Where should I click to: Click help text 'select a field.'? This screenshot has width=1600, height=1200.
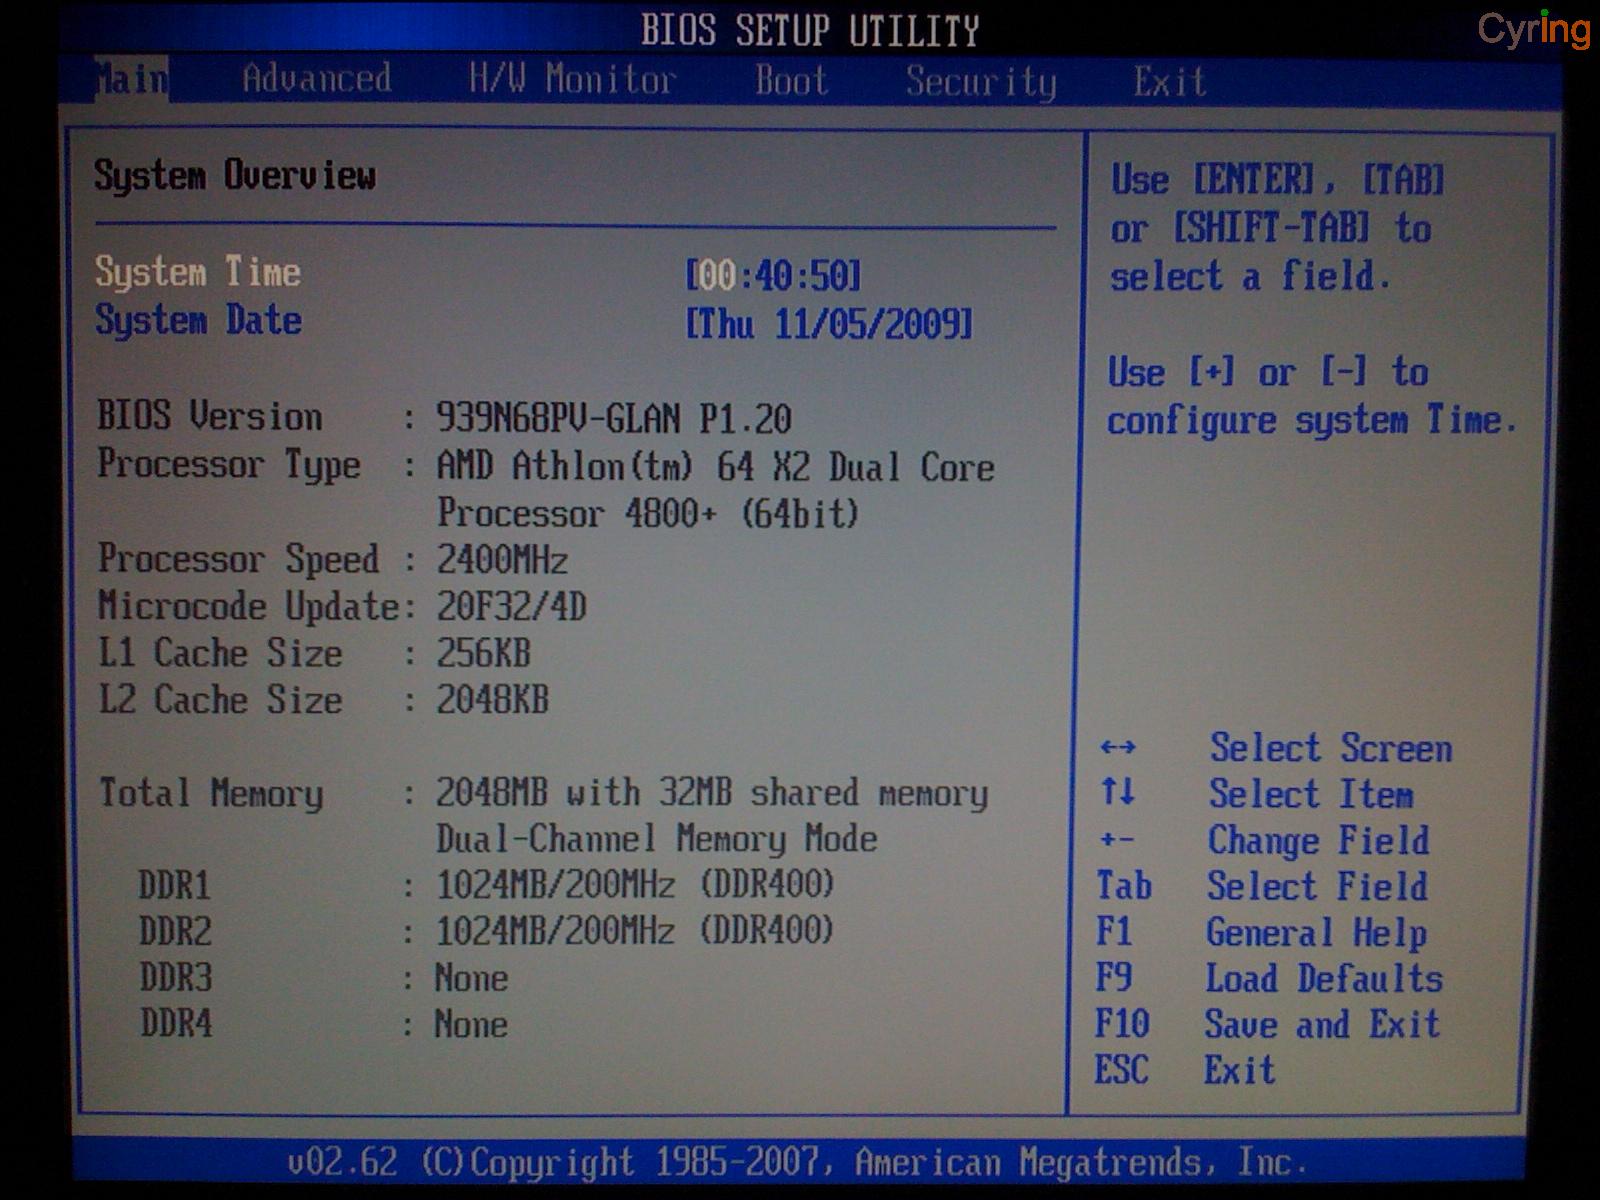[1250, 275]
